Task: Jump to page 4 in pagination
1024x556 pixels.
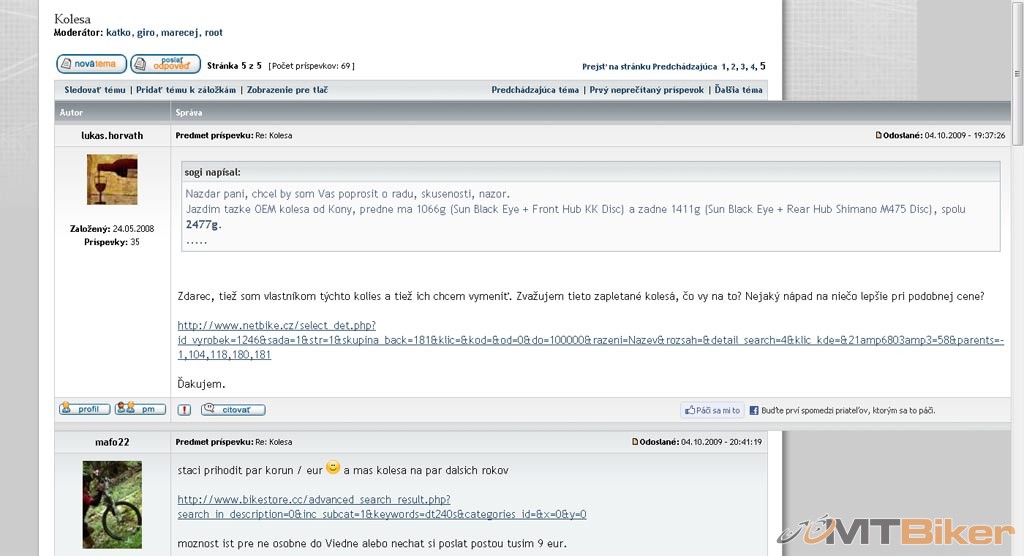Action: pyautogui.click(x=753, y=67)
